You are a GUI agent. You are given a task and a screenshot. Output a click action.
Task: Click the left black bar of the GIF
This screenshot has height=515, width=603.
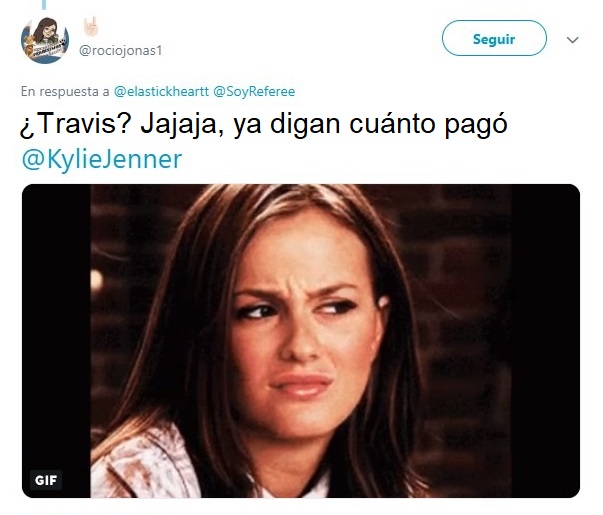(56, 341)
